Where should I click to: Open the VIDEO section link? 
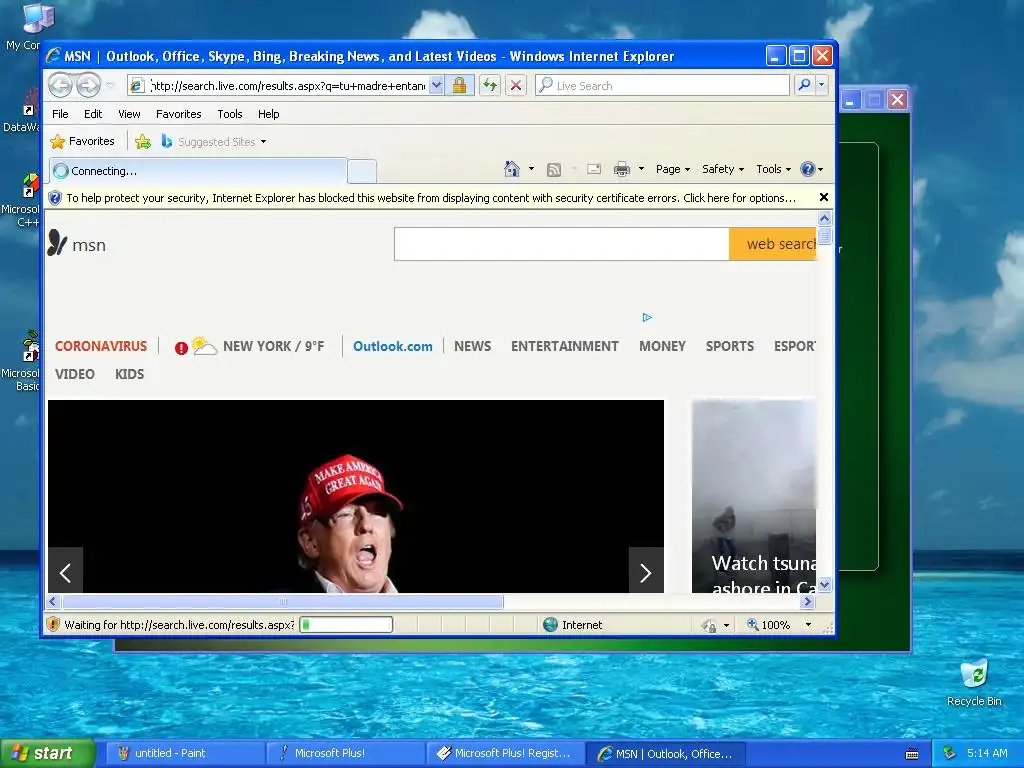click(x=74, y=374)
